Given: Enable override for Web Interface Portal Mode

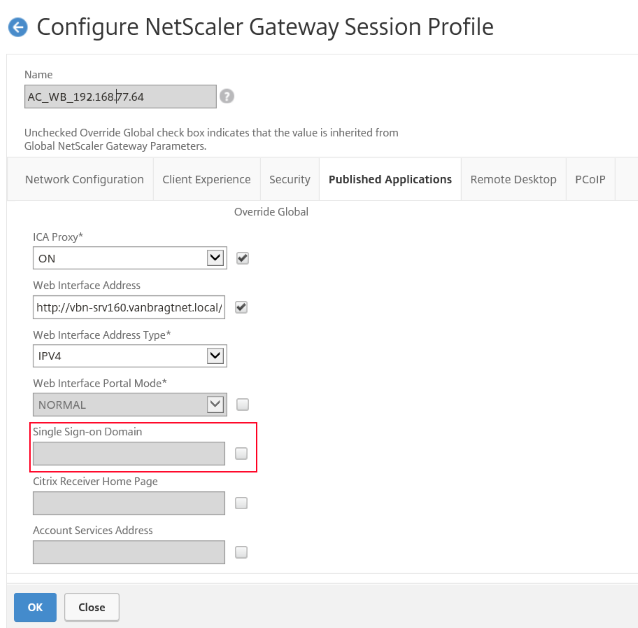Looking at the screenshot, I should click(243, 405).
